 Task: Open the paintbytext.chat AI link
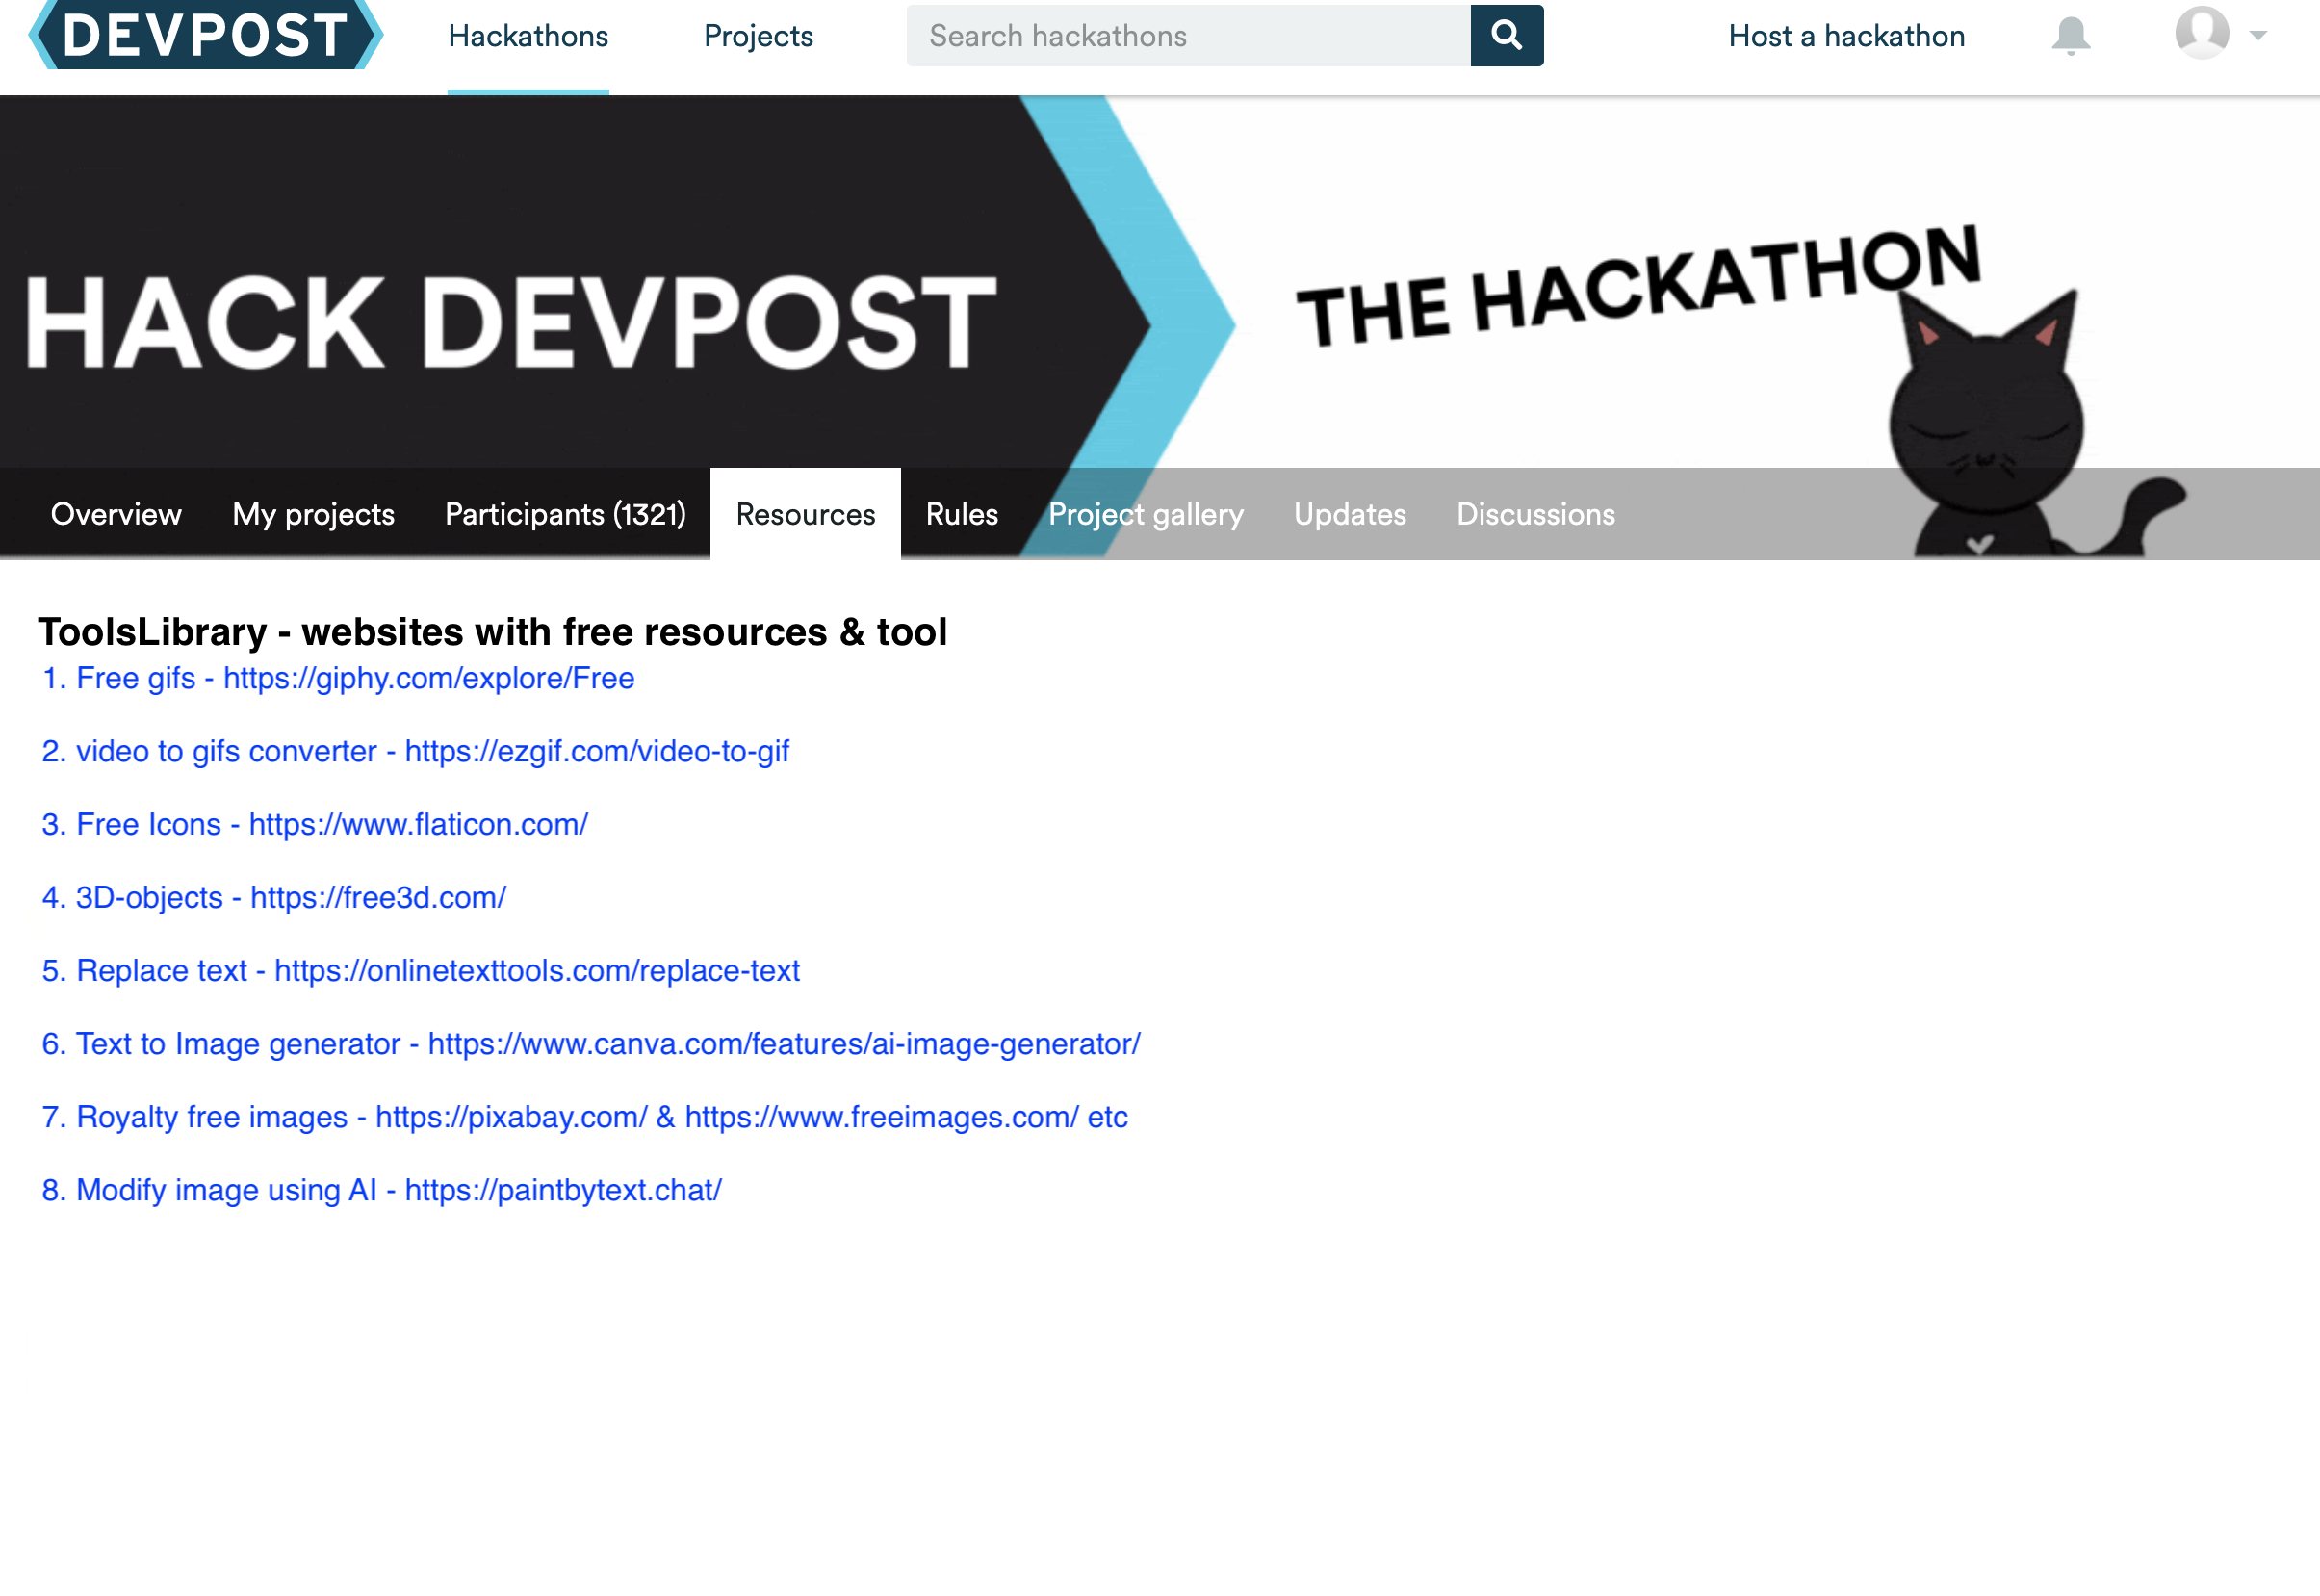(562, 1190)
